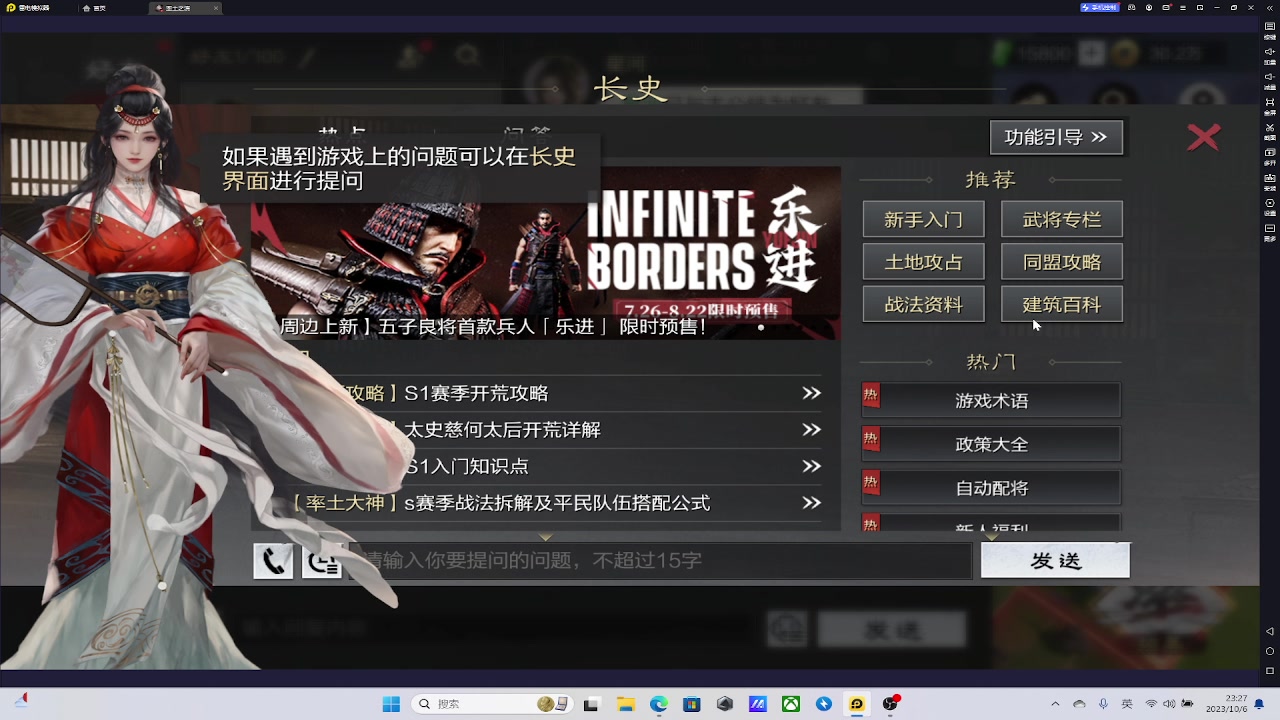Open hot topic 政策大全
Image resolution: width=1280 pixels, height=720 pixels.
tap(991, 444)
